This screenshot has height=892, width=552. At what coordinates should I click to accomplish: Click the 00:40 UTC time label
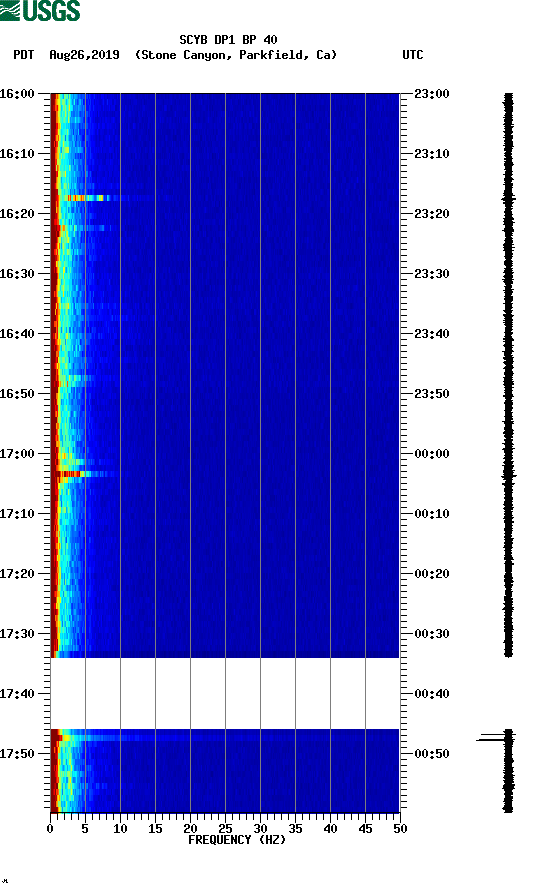pos(431,694)
